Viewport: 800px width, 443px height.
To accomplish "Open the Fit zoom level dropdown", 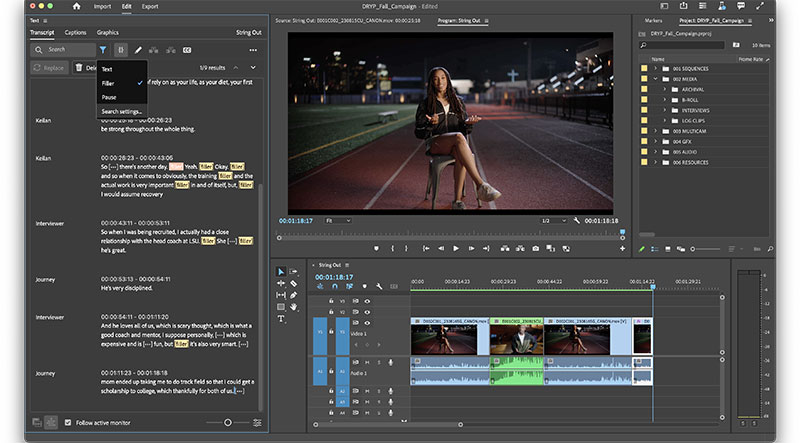I will coord(338,220).
